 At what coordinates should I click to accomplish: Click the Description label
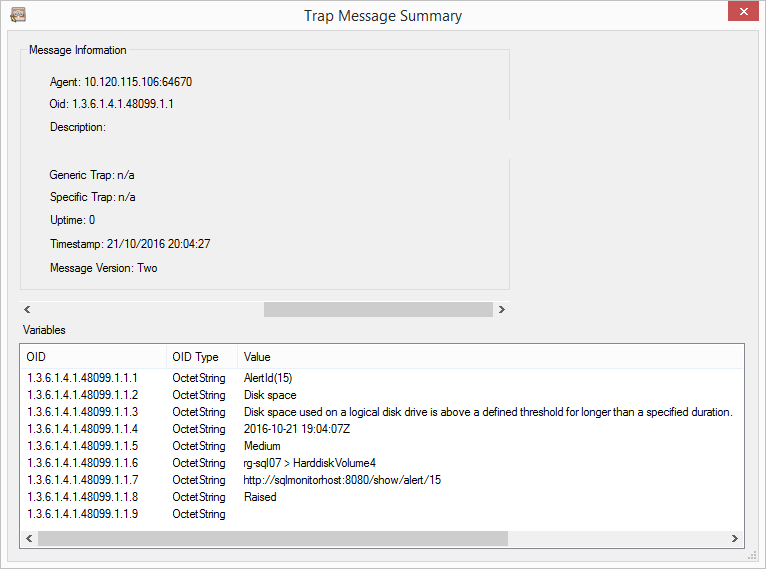coord(78,127)
